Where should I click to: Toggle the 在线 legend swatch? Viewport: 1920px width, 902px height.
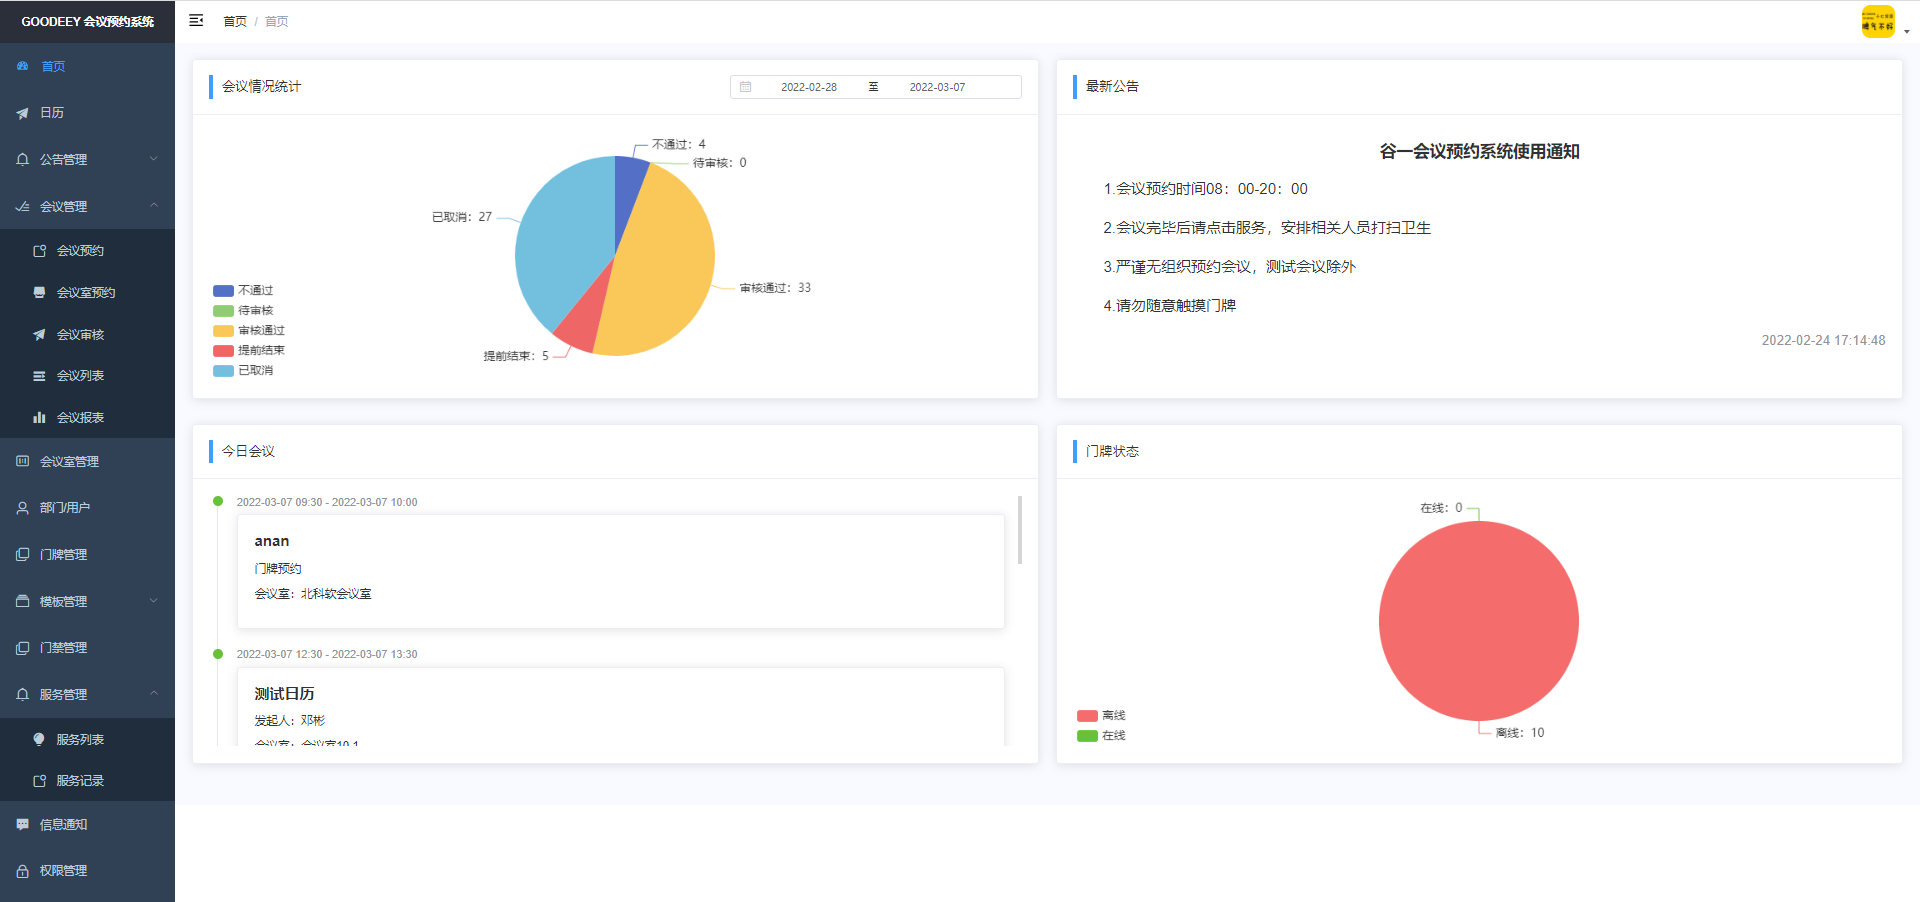tap(1087, 736)
